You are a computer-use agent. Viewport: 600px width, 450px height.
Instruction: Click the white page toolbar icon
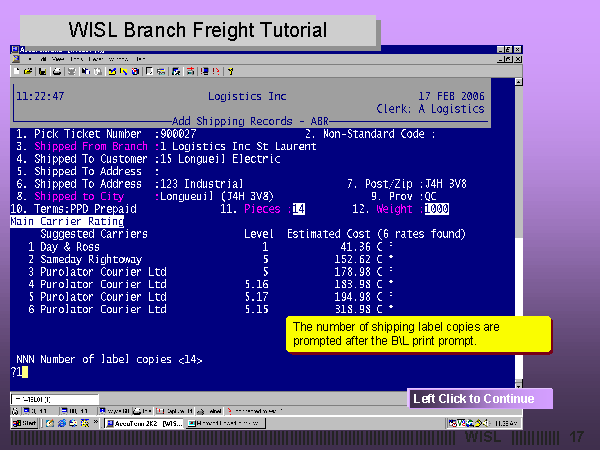(x=149, y=71)
